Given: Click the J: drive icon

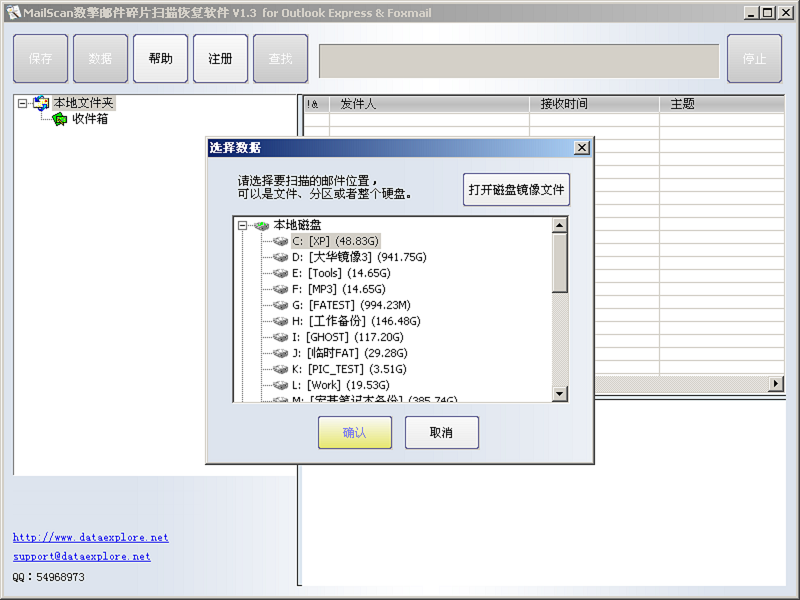Looking at the screenshot, I should (281, 353).
